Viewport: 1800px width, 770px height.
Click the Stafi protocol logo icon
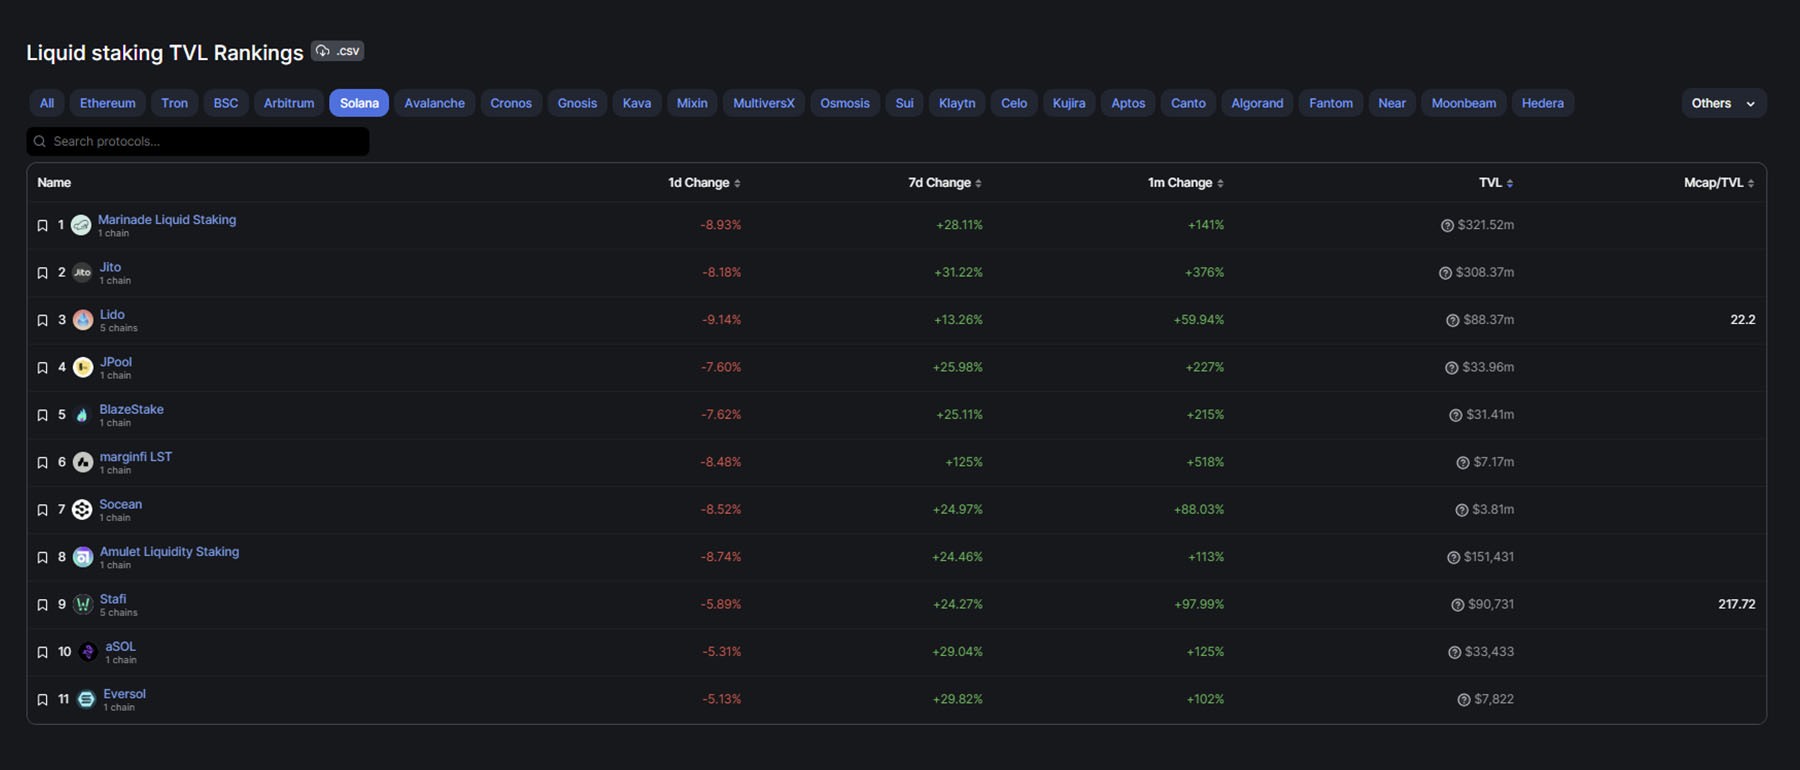(83, 605)
